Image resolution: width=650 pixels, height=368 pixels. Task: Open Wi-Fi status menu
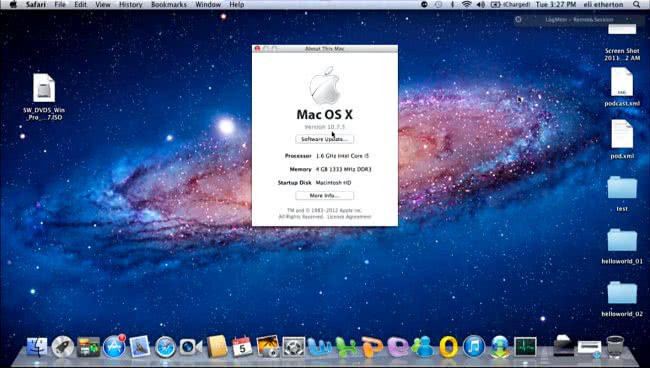[x=467, y=5]
